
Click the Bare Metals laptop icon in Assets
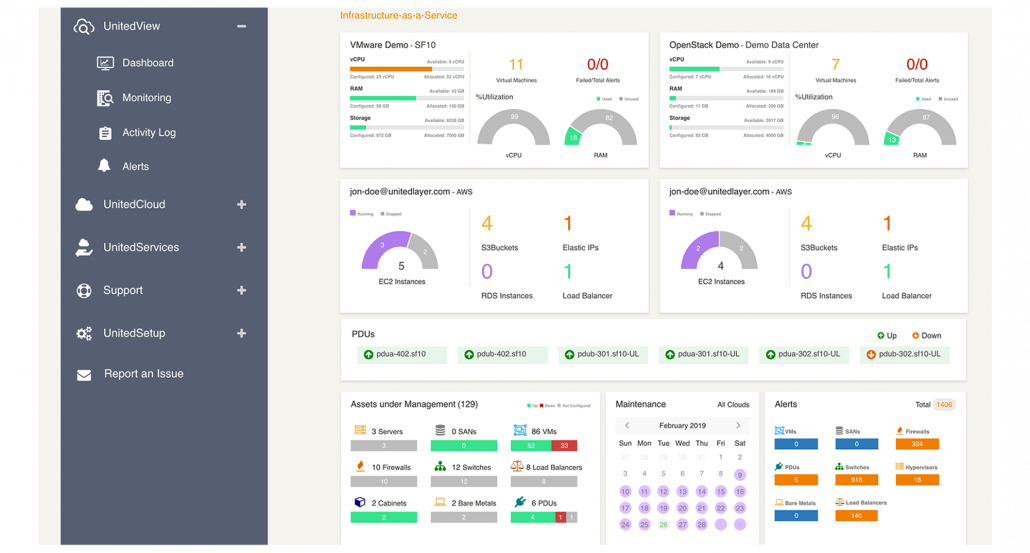(440, 502)
